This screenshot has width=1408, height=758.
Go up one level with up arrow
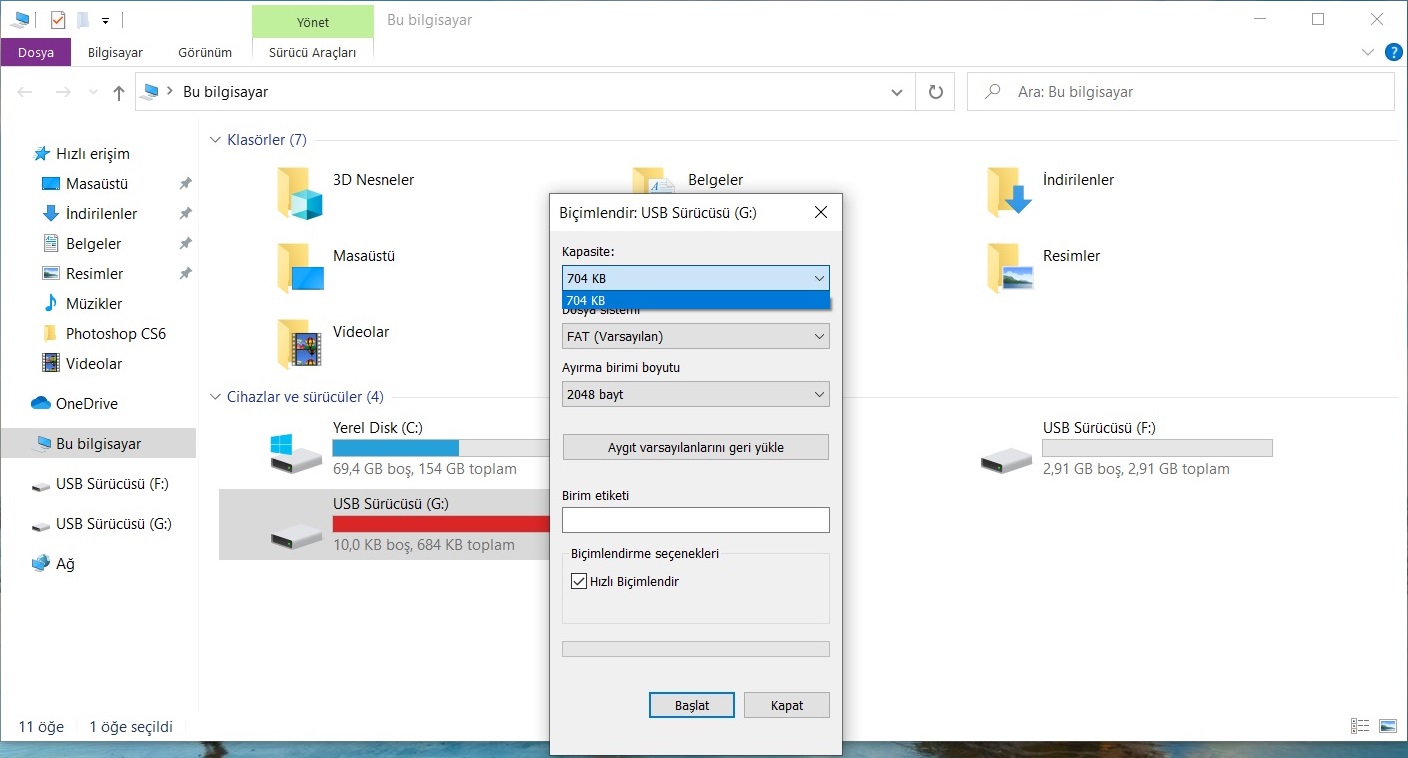pyautogui.click(x=119, y=92)
